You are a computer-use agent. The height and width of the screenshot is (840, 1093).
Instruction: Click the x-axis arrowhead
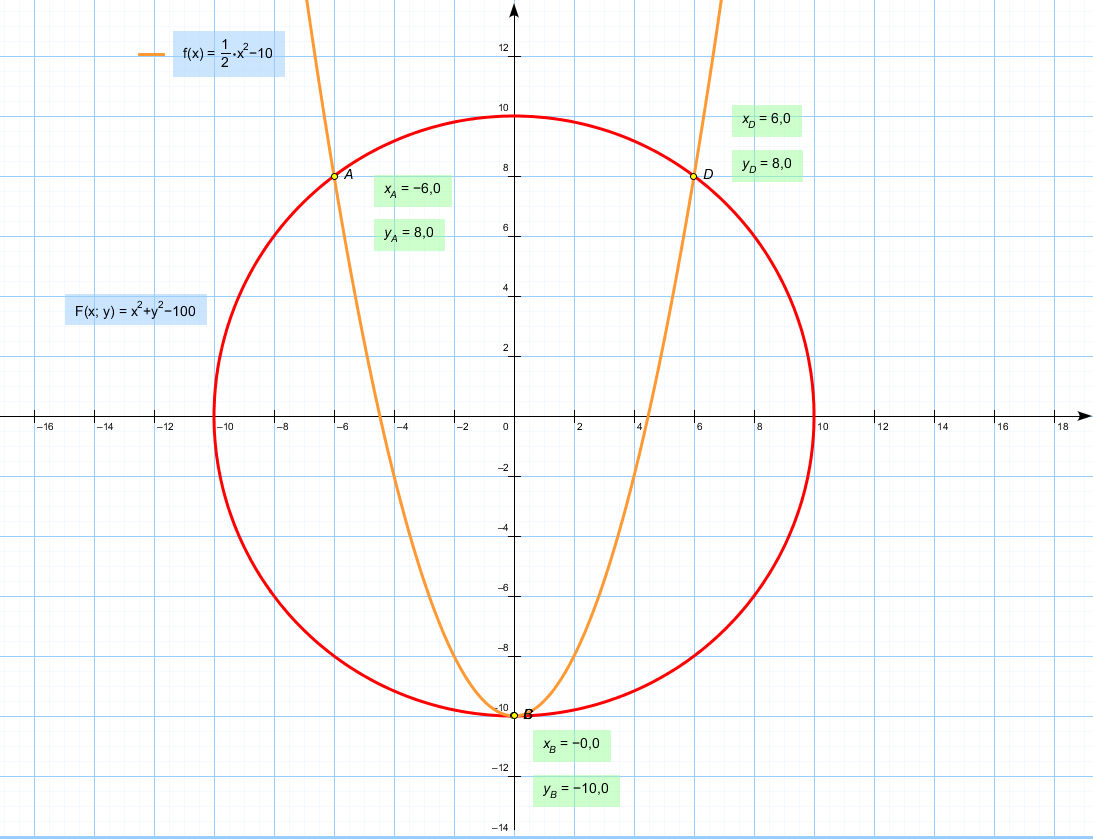click(x=1084, y=415)
